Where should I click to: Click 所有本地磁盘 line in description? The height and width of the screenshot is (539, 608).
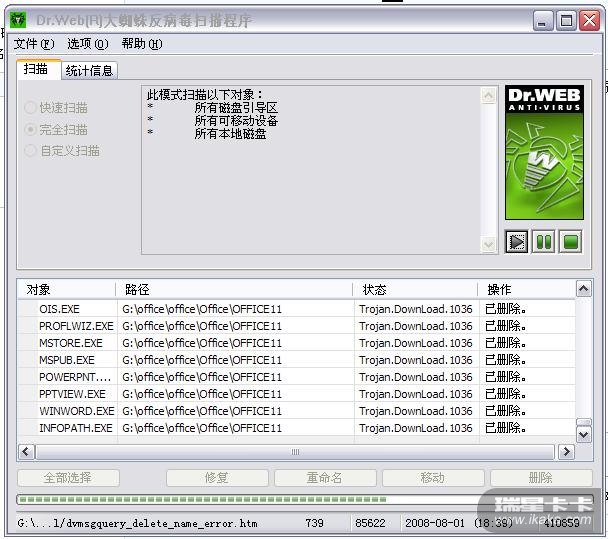coord(230,134)
